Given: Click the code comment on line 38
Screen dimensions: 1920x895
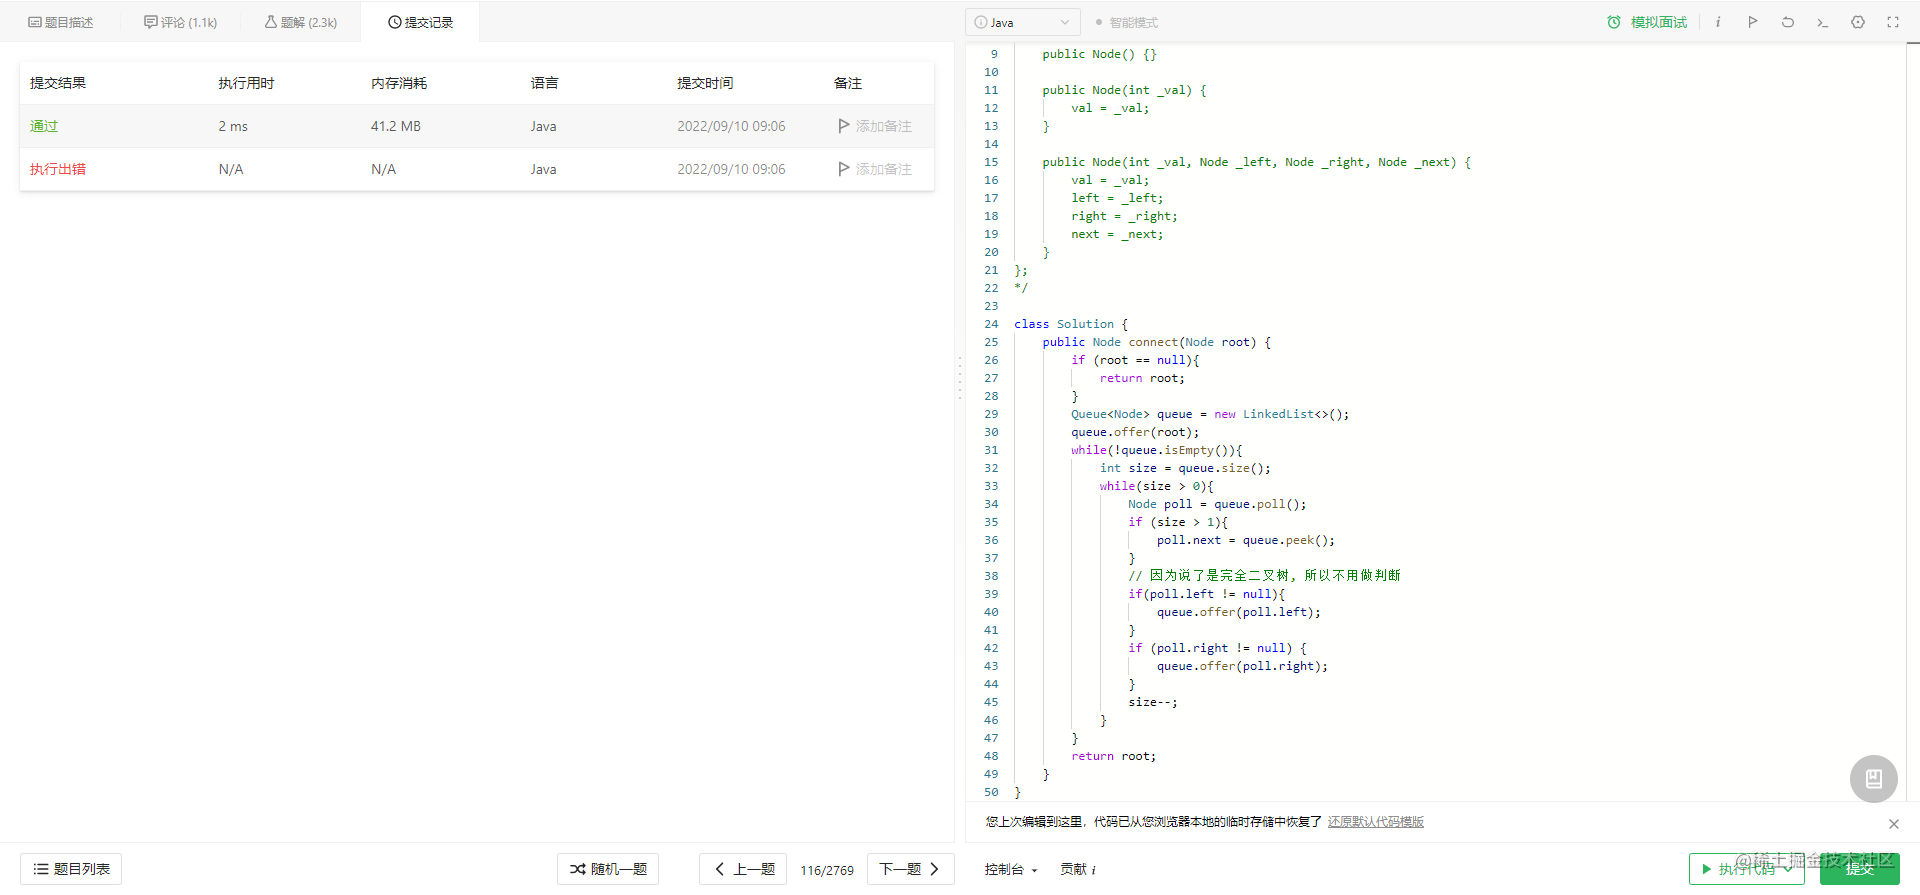Looking at the screenshot, I should click(x=1264, y=576).
